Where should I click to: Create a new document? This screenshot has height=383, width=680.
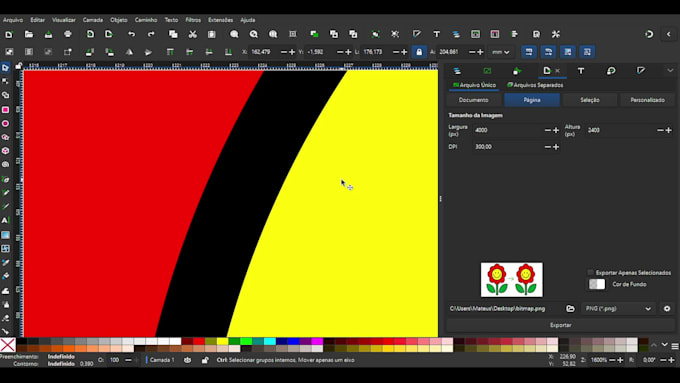pyautogui.click(x=9, y=34)
